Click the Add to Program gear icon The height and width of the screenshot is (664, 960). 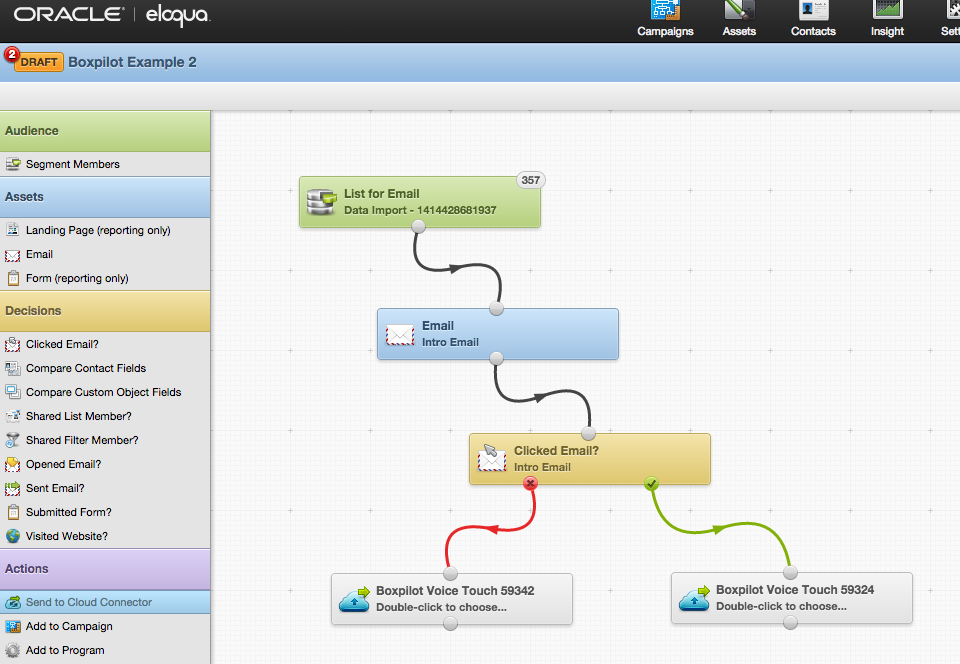[13, 651]
